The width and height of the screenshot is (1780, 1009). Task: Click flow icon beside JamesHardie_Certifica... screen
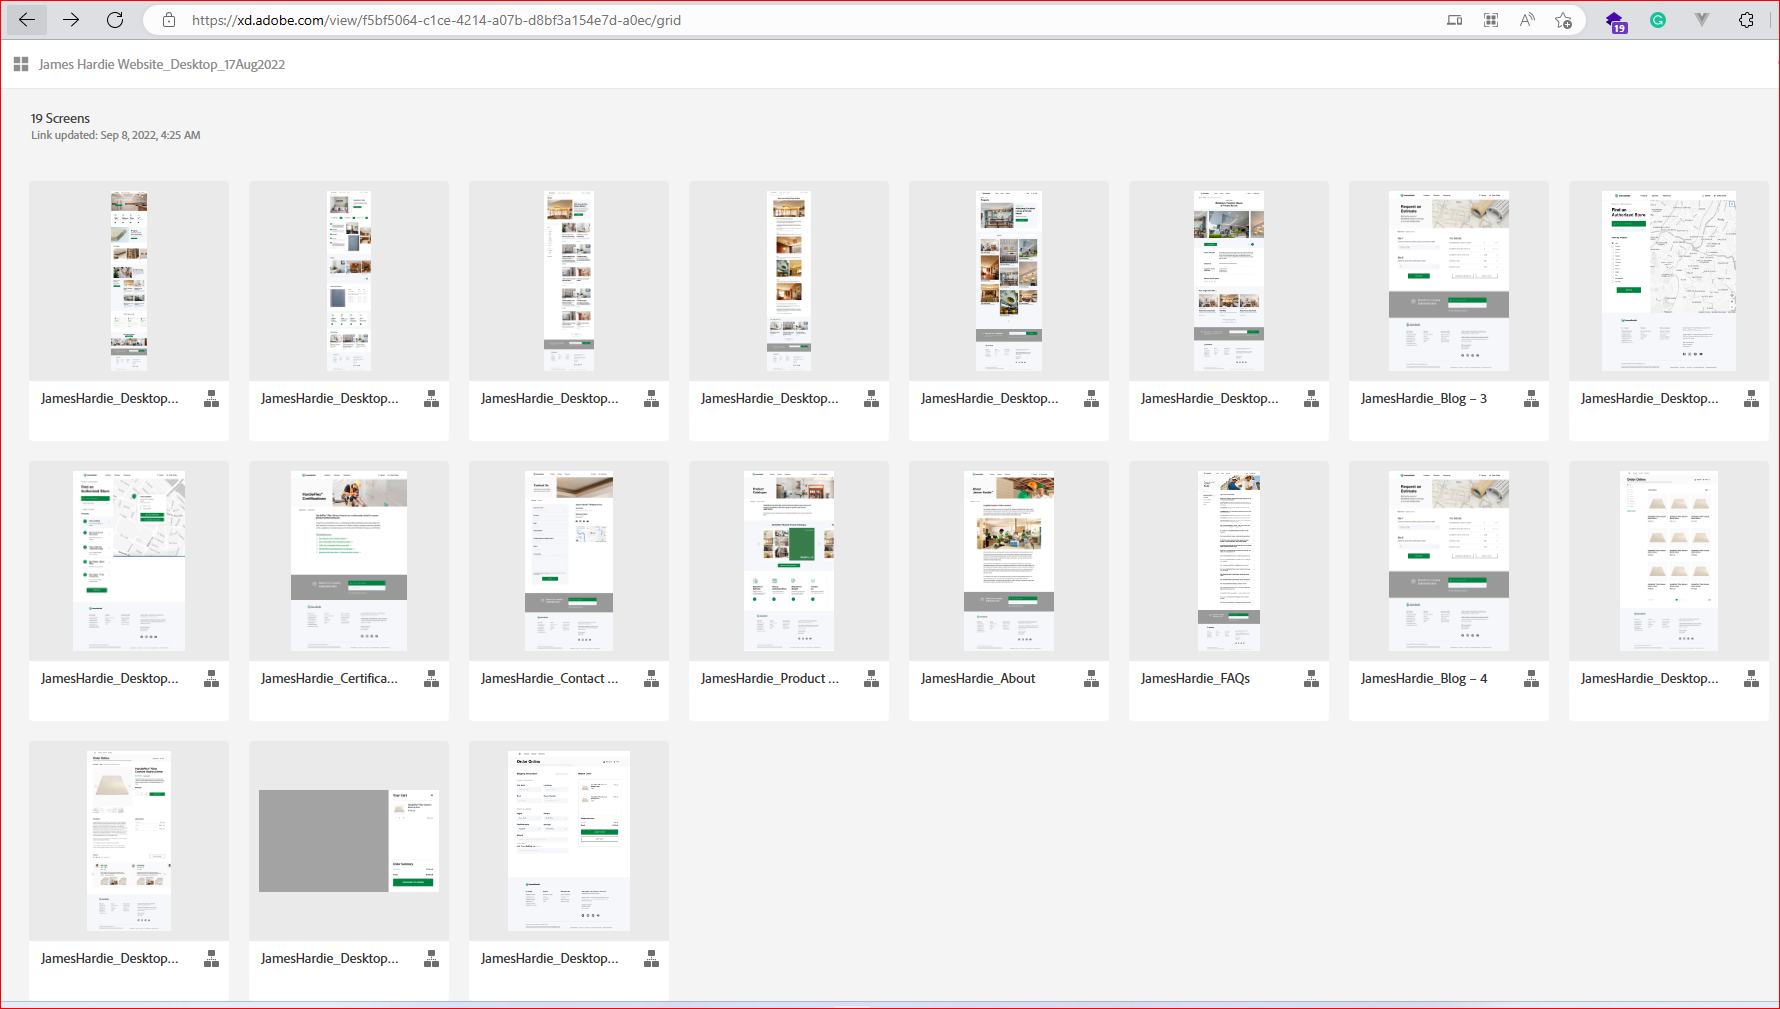pos(431,679)
